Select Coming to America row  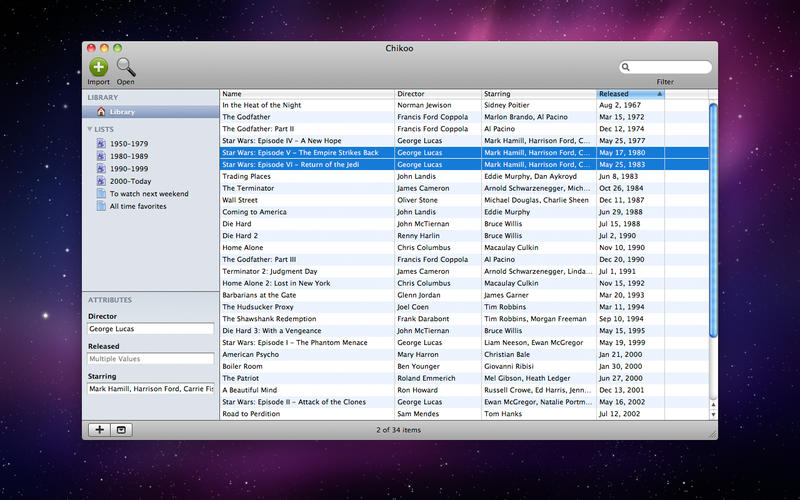pyautogui.click(x=464, y=212)
